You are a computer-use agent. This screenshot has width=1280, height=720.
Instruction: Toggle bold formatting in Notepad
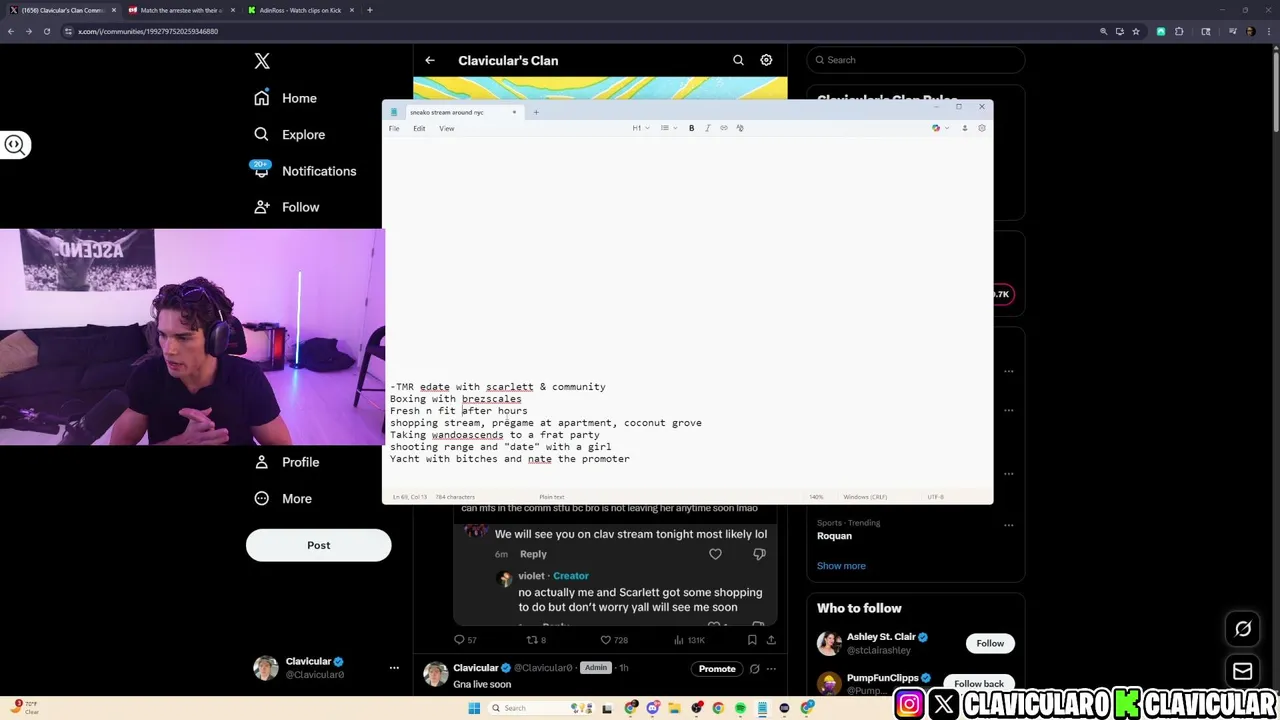pyautogui.click(x=691, y=128)
